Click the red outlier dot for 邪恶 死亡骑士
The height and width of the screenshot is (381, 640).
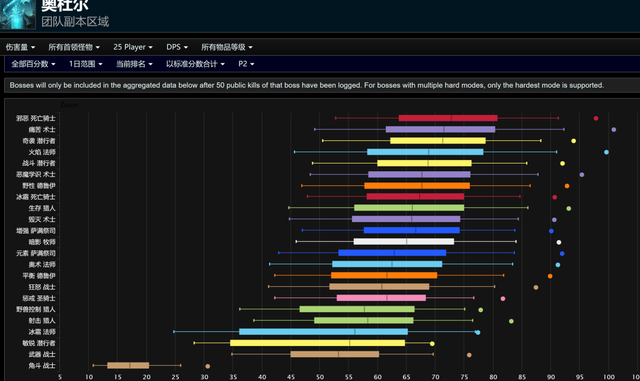(x=596, y=118)
